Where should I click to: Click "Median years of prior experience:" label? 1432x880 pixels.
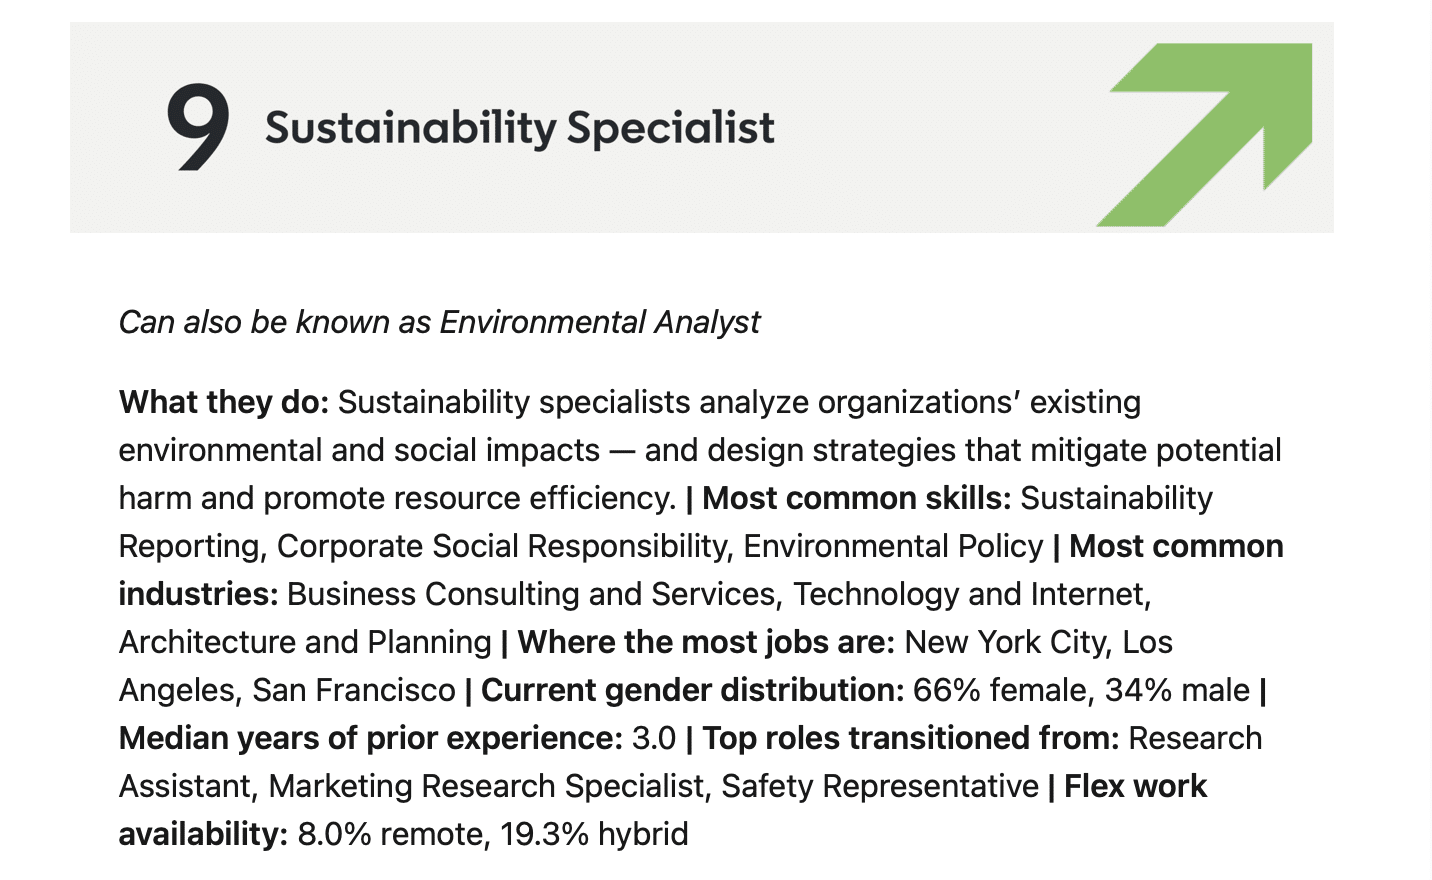[371, 738]
